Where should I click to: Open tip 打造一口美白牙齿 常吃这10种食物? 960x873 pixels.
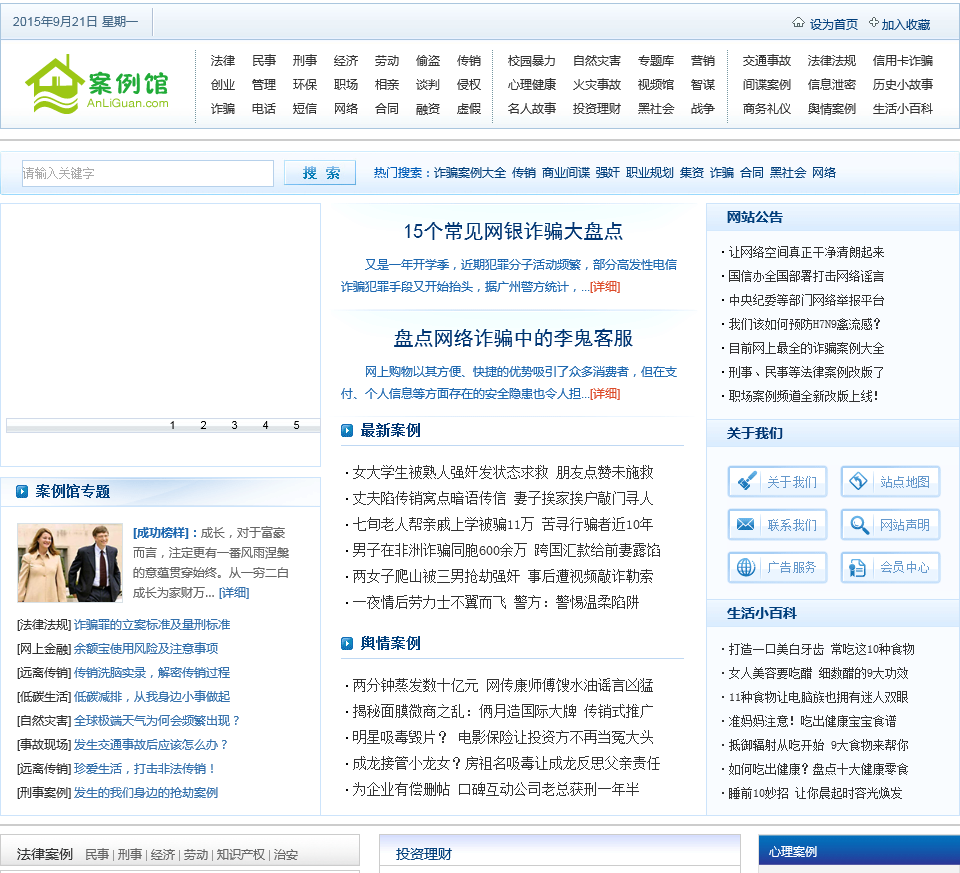[x=821, y=649]
